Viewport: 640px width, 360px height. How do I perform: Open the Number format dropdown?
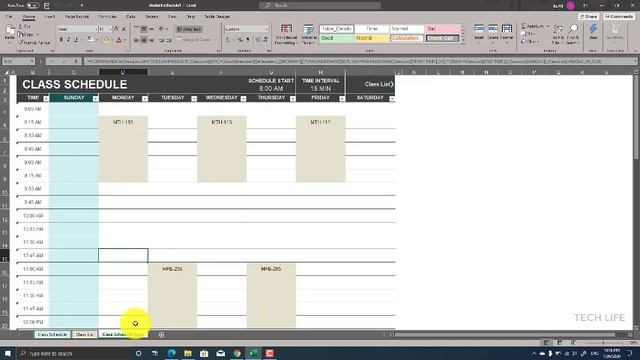click(x=267, y=29)
